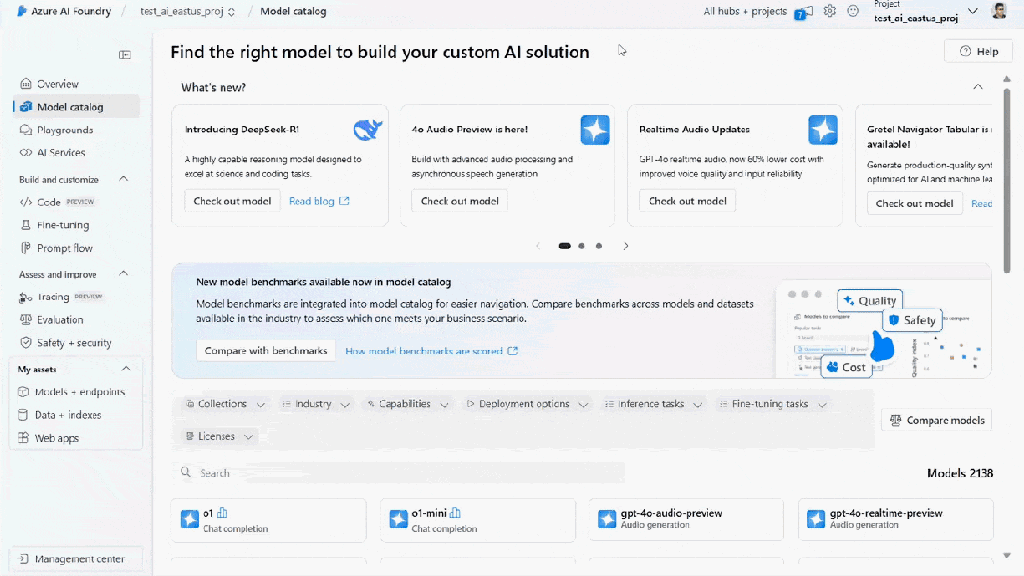Open the test_ai_eastus_proj breadcrumb switcher
The image size is (1024, 576).
coord(187,11)
